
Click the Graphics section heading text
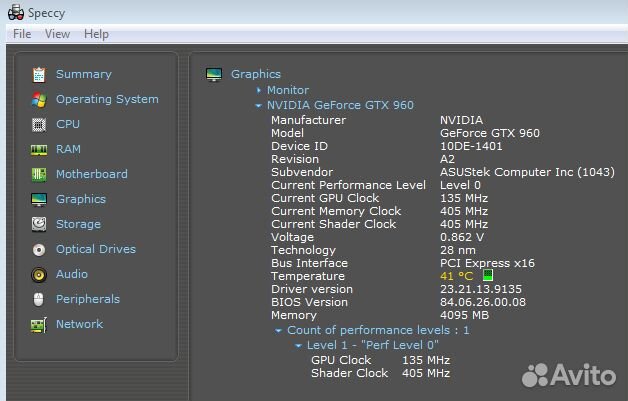pos(256,74)
